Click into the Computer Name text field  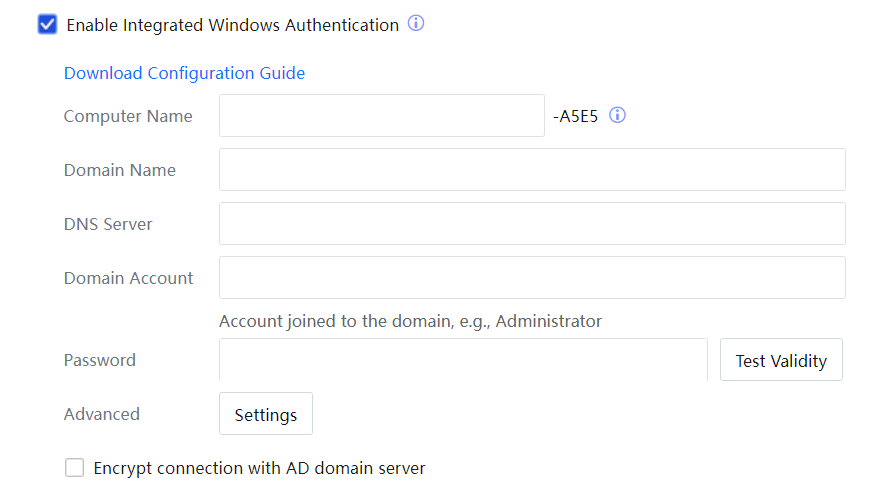click(x=381, y=116)
